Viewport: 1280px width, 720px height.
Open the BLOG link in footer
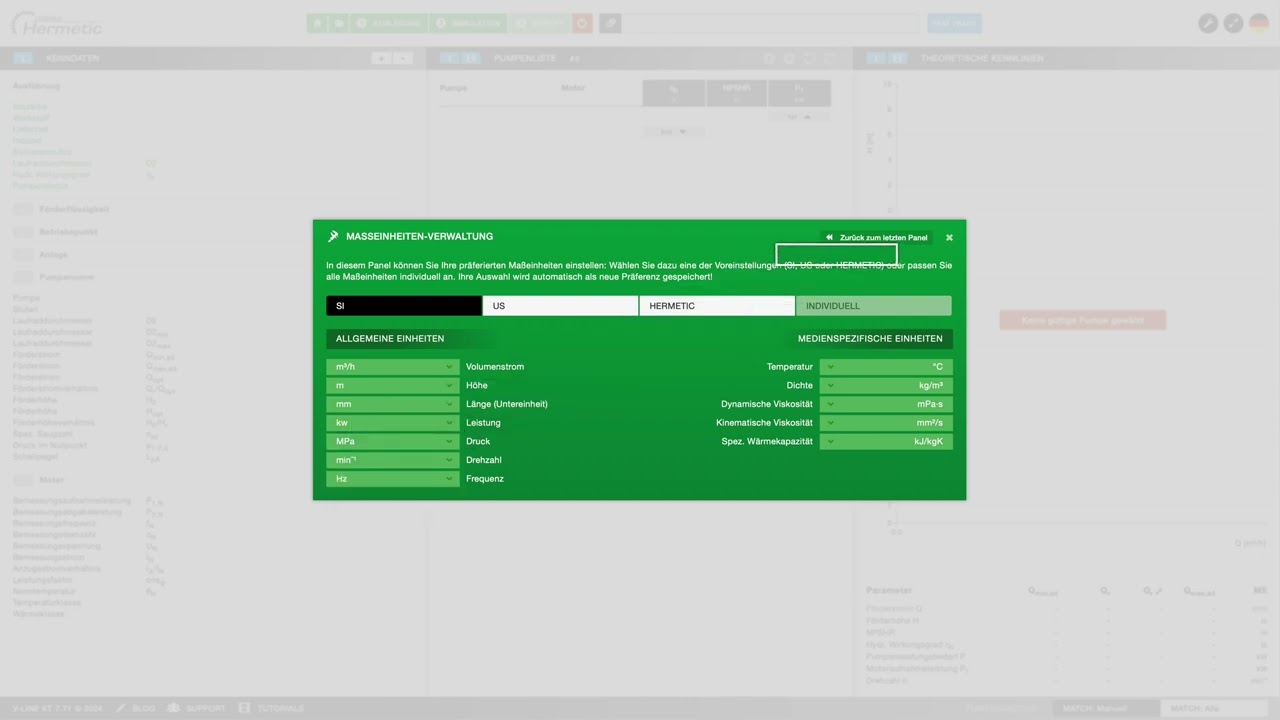click(x=136, y=708)
